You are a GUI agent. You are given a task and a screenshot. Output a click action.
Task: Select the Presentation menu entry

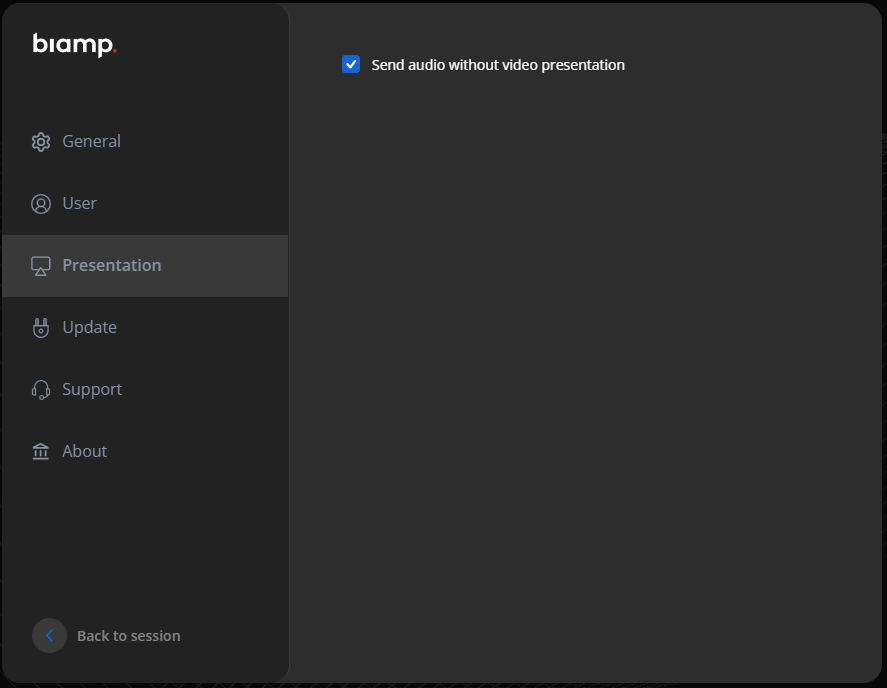[111, 265]
